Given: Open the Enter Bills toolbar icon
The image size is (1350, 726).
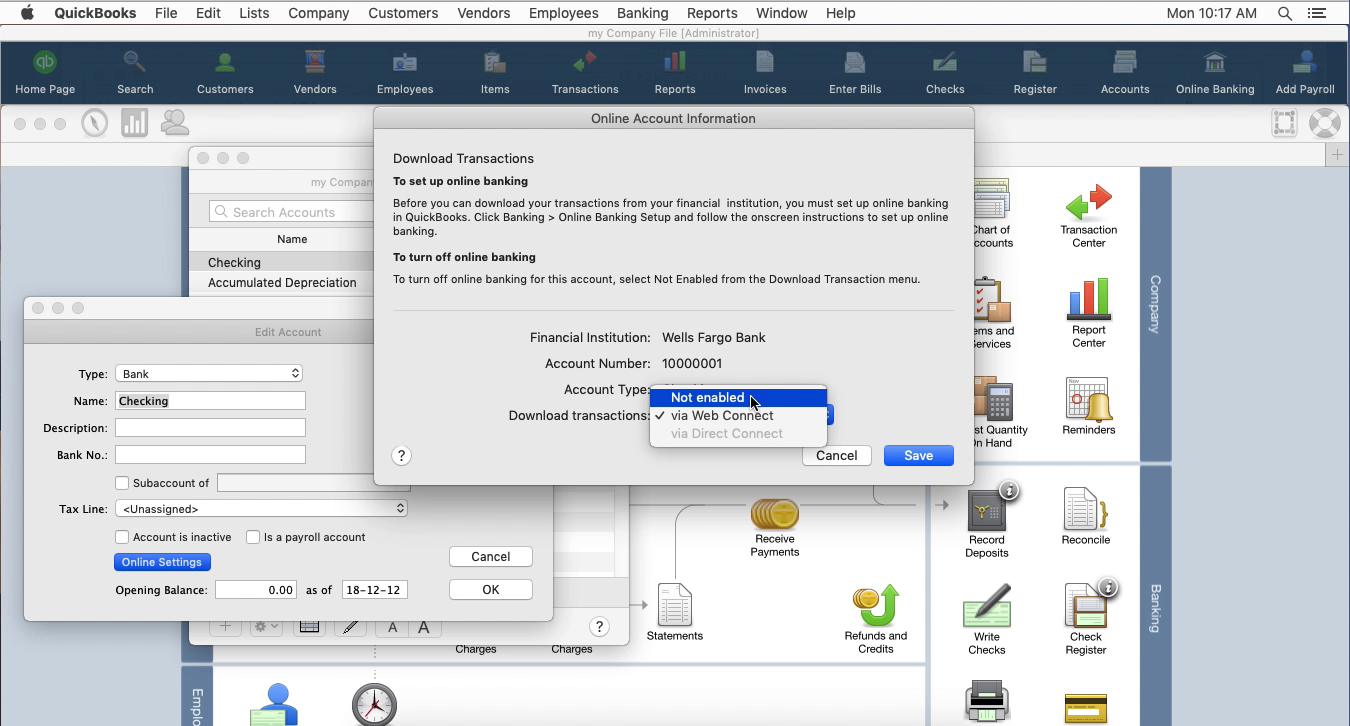Looking at the screenshot, I should click(x=855, y=72).
